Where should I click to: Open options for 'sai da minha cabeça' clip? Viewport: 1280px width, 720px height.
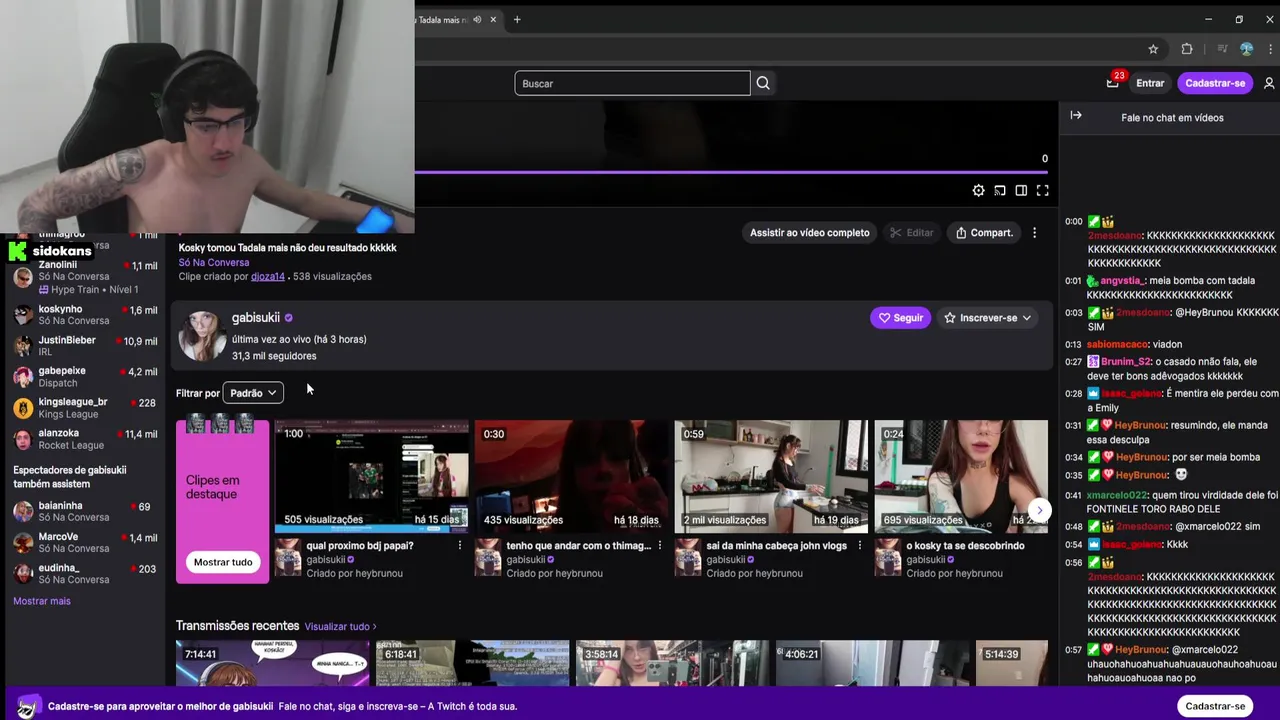pyautogui.click(x=860, y=546)
